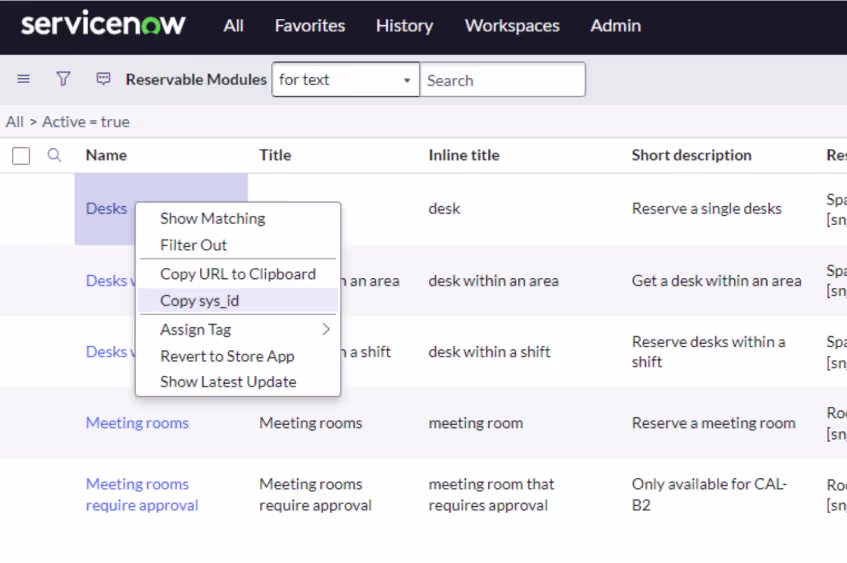Open the Favorites menu
The image size is (847, 563).
tap(310, 25)
